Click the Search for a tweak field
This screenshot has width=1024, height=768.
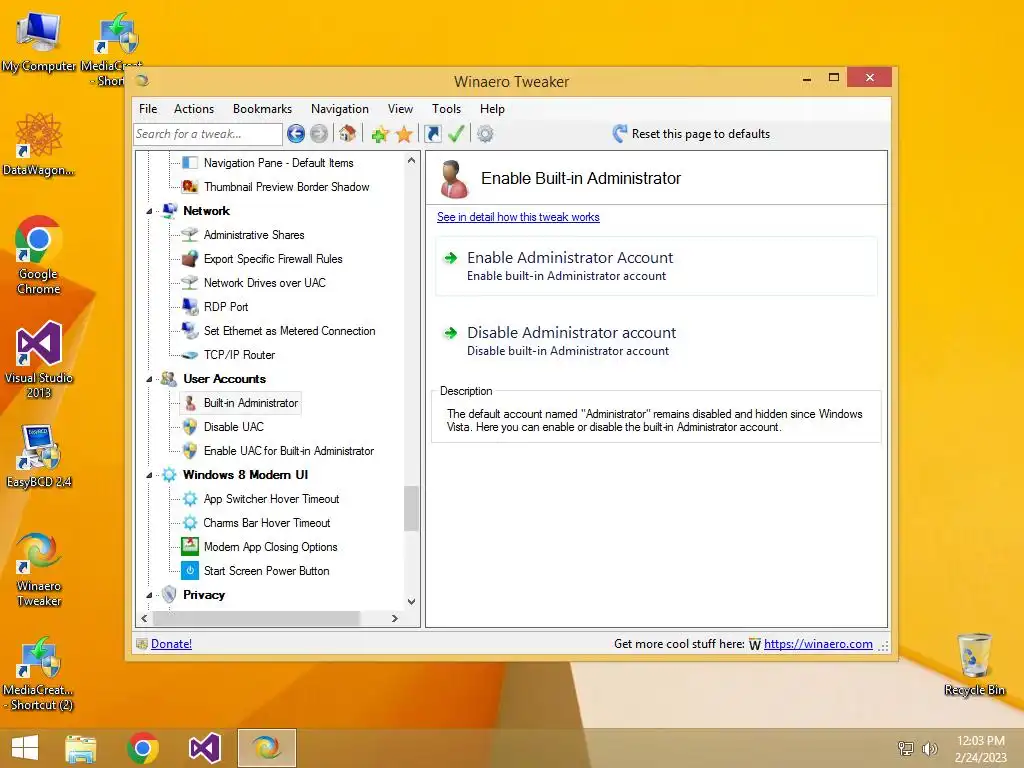[208, 134]
